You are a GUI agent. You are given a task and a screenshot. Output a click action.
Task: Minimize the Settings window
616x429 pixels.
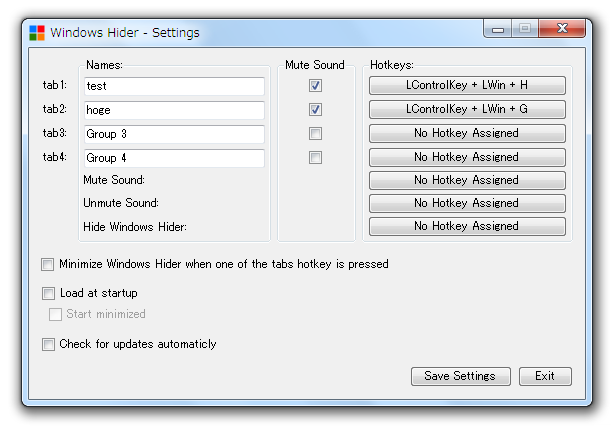pos(498,29)
